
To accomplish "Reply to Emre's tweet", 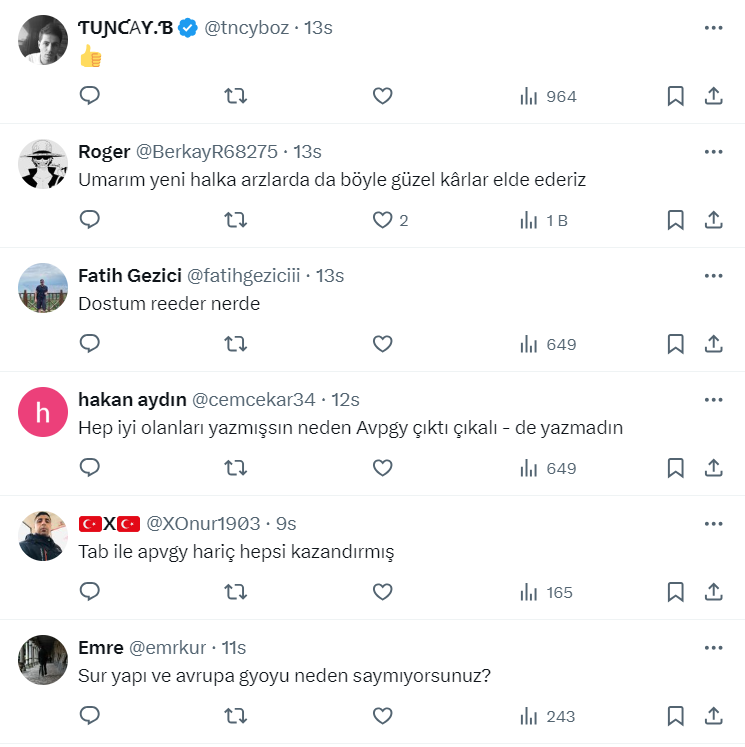I will click(x=90, y=716).
